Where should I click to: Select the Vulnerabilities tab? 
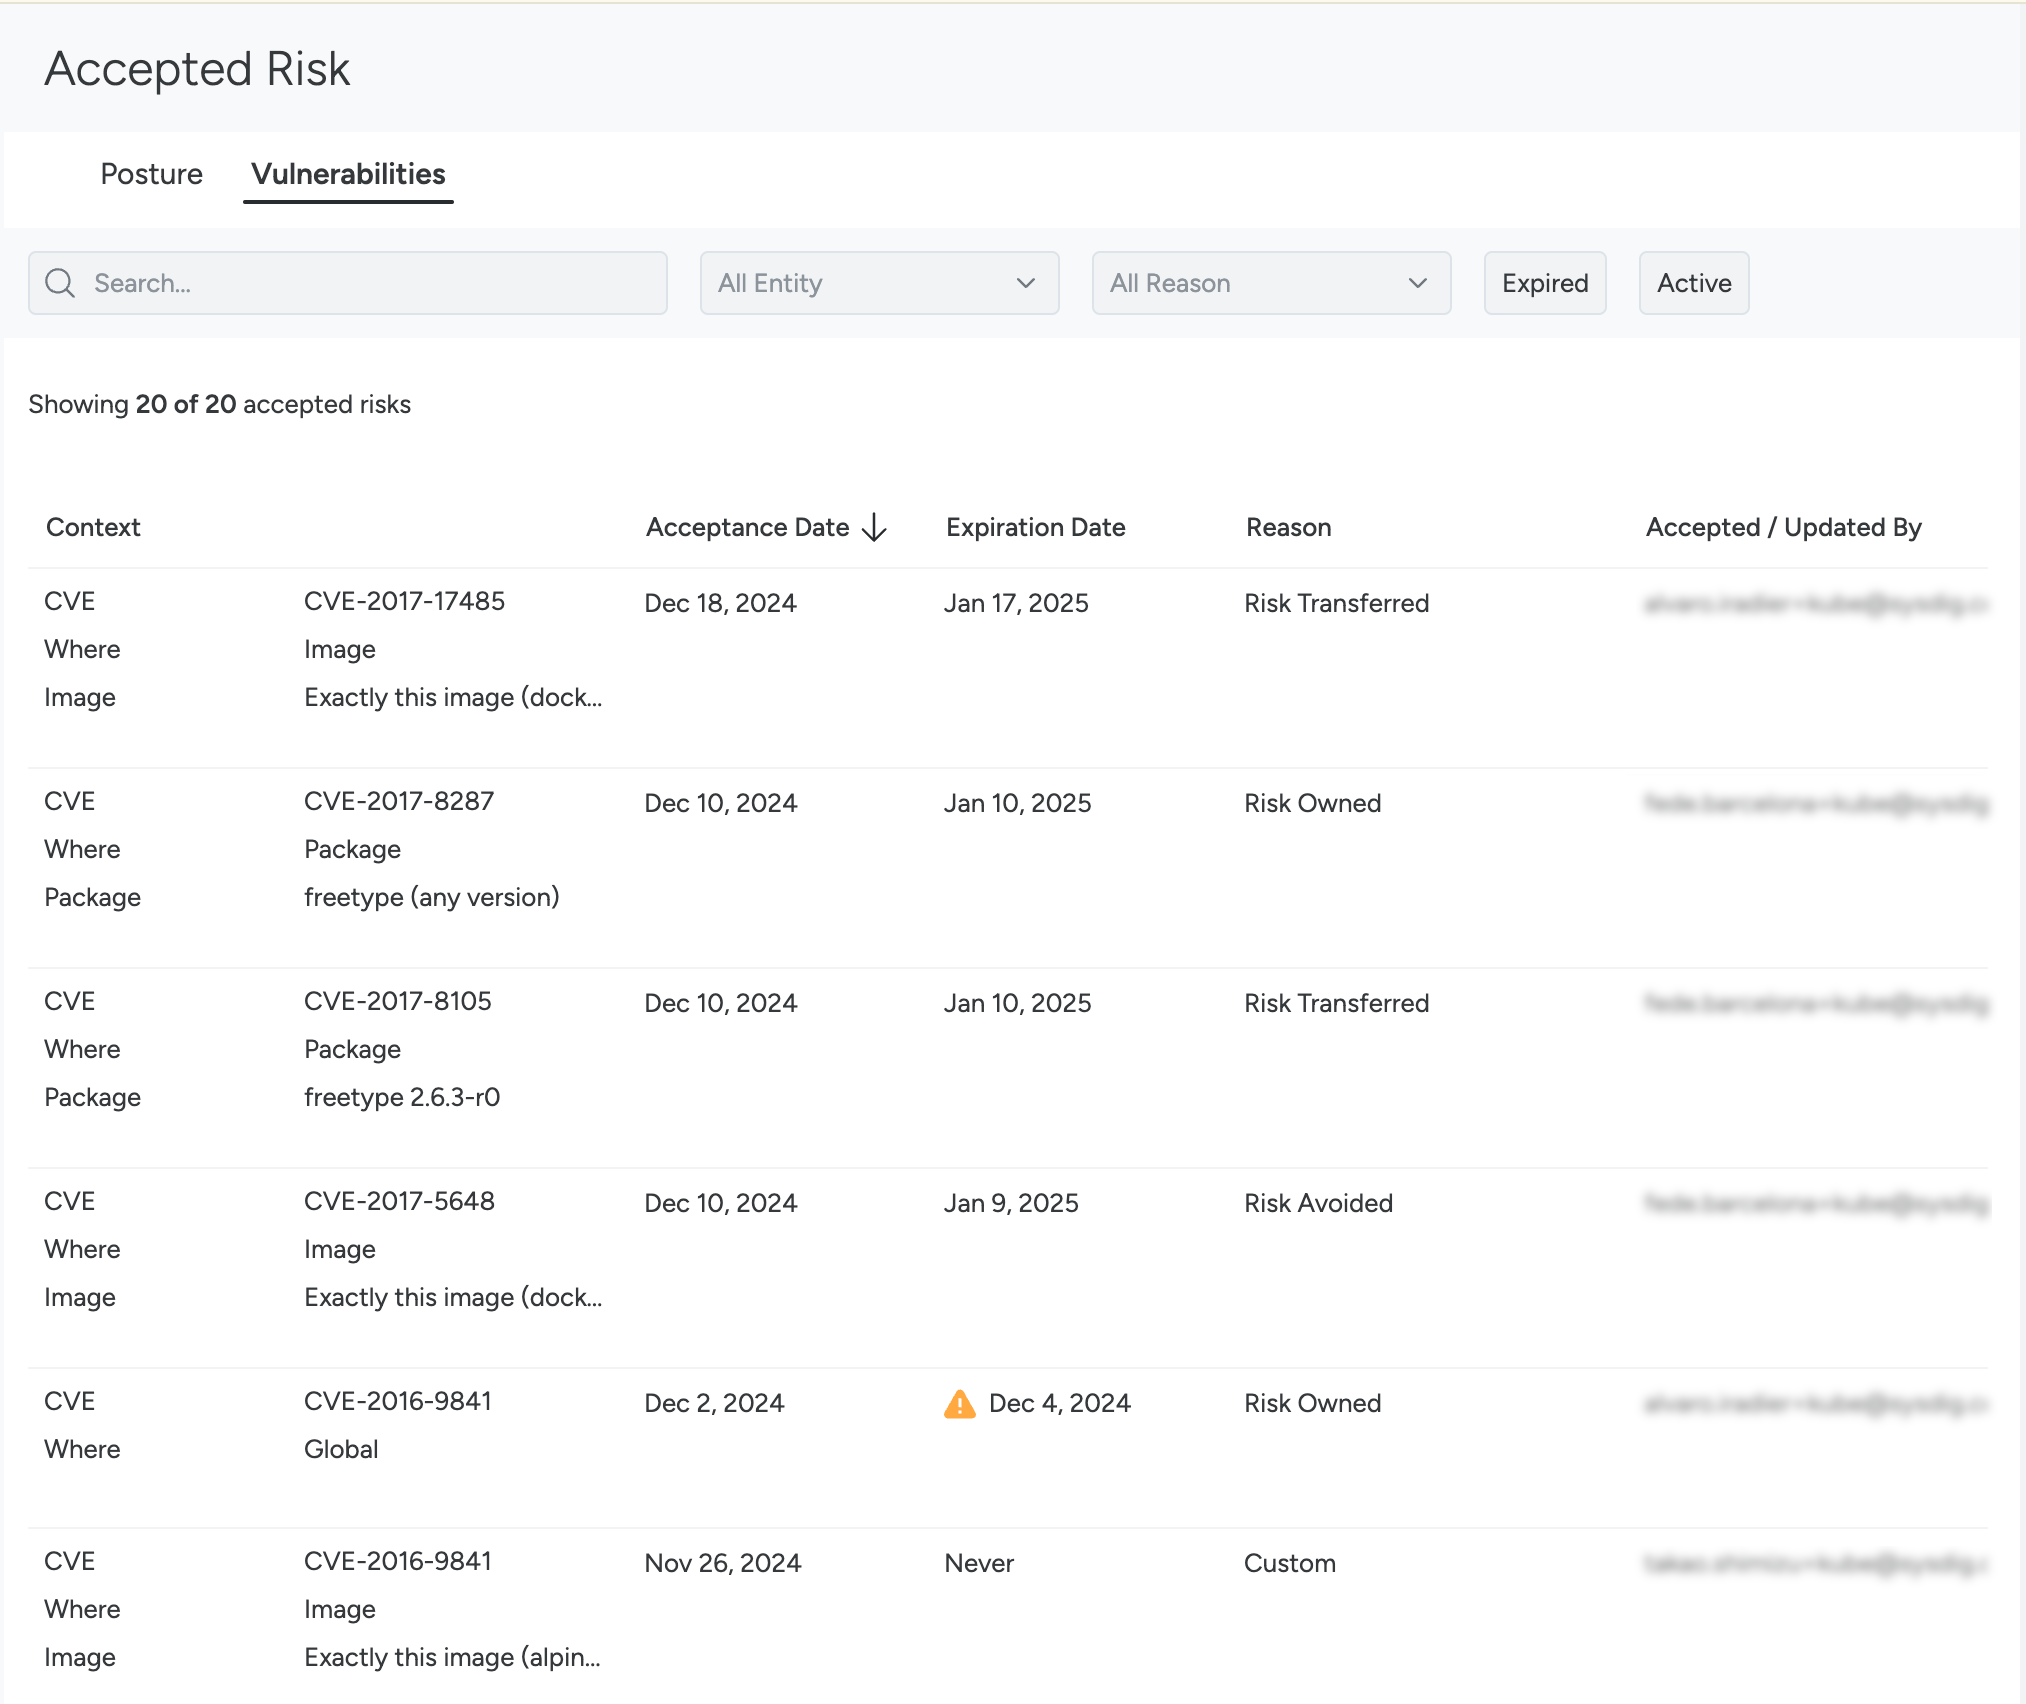pyautogui.click(x=348, y=174)
